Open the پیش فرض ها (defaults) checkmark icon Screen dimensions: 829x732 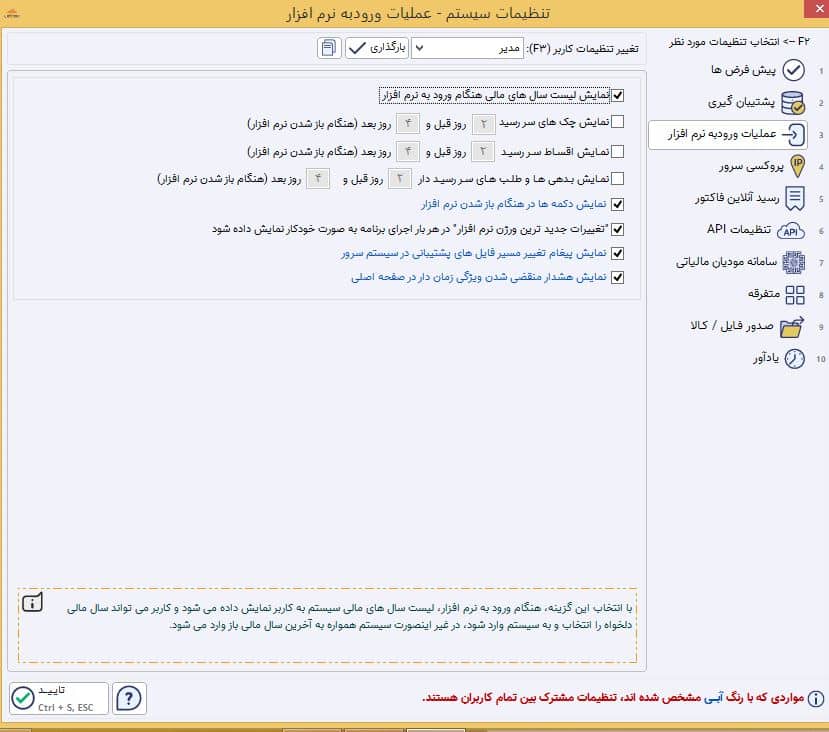pos(793,70)
